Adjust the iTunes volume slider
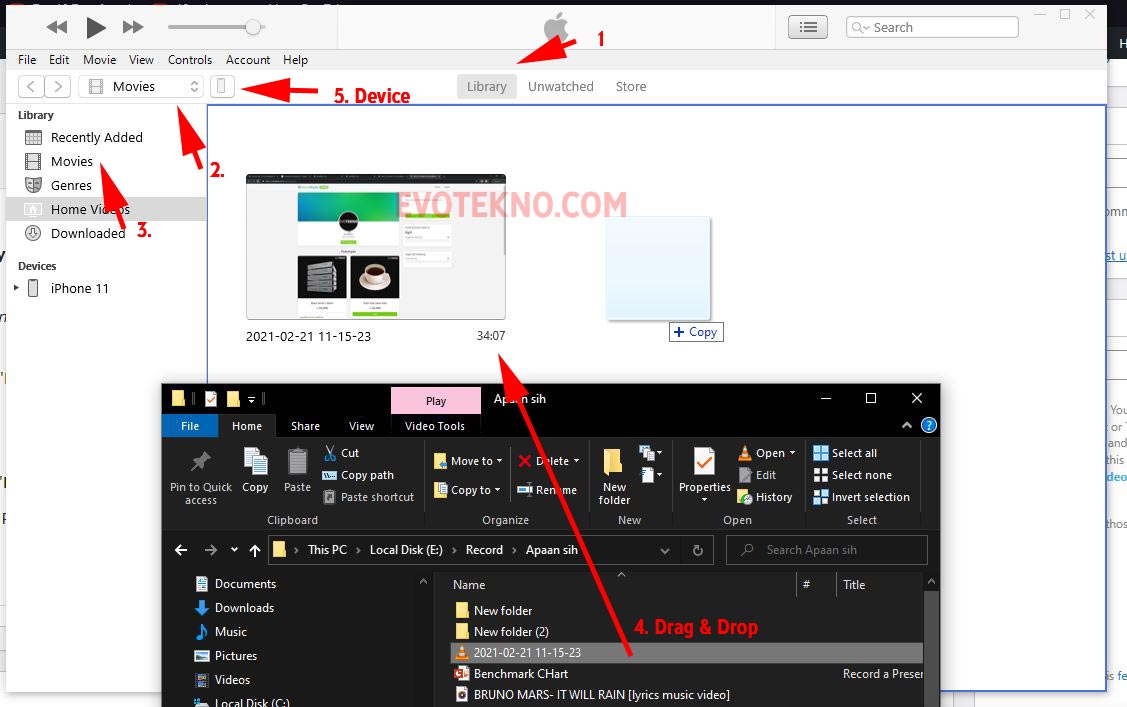The height and width of the screenshot is (707, 1127). (253, 27)
